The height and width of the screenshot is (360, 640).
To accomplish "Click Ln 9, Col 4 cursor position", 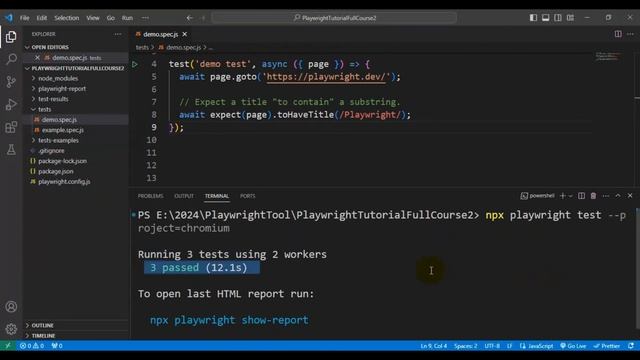I will point(433,346).
